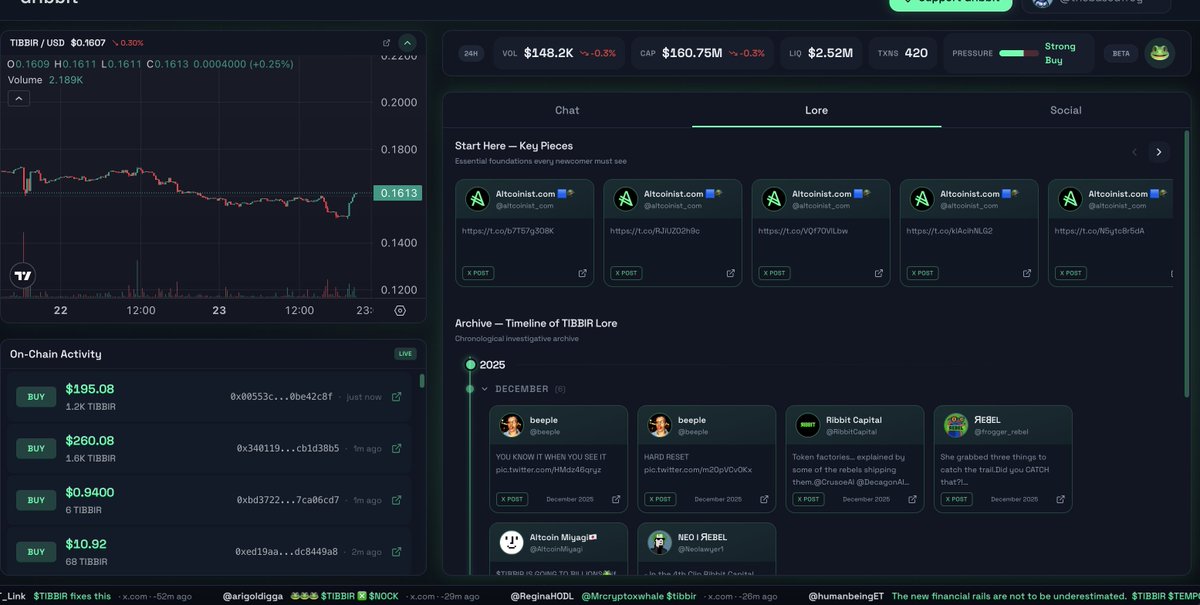Click Altcoinist avatar on klAcihNLG2 card
This screenshot has width=1200, height=605.
(921, 199)
